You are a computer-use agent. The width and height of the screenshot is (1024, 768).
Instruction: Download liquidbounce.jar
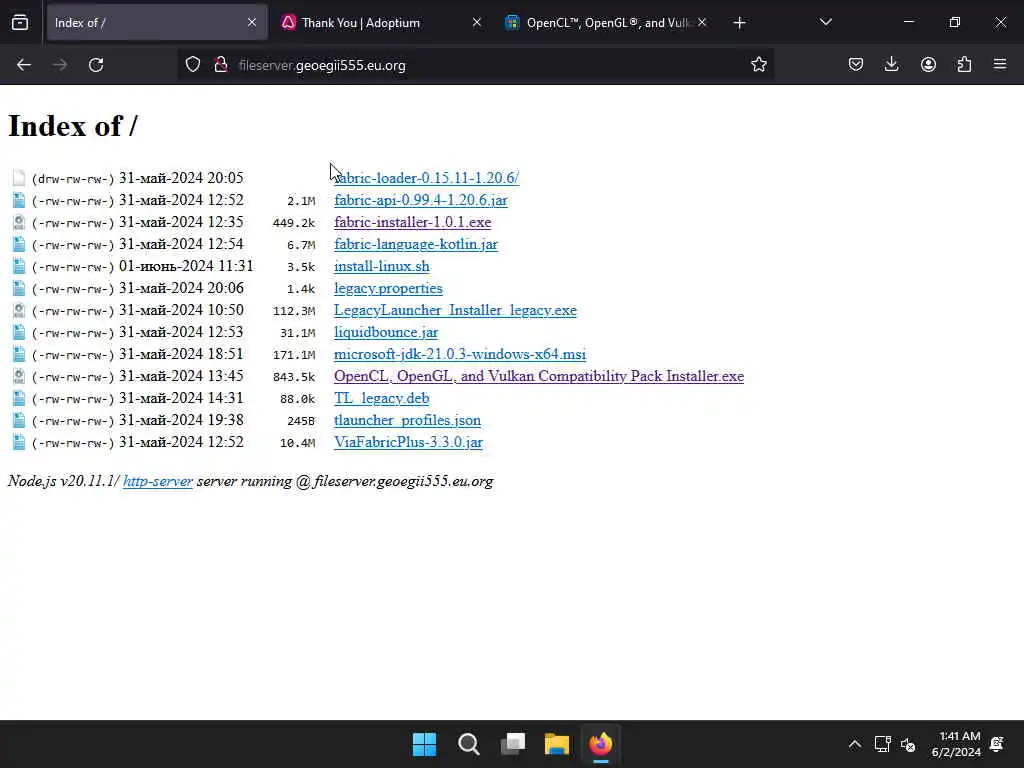click(x=386, y=332)
